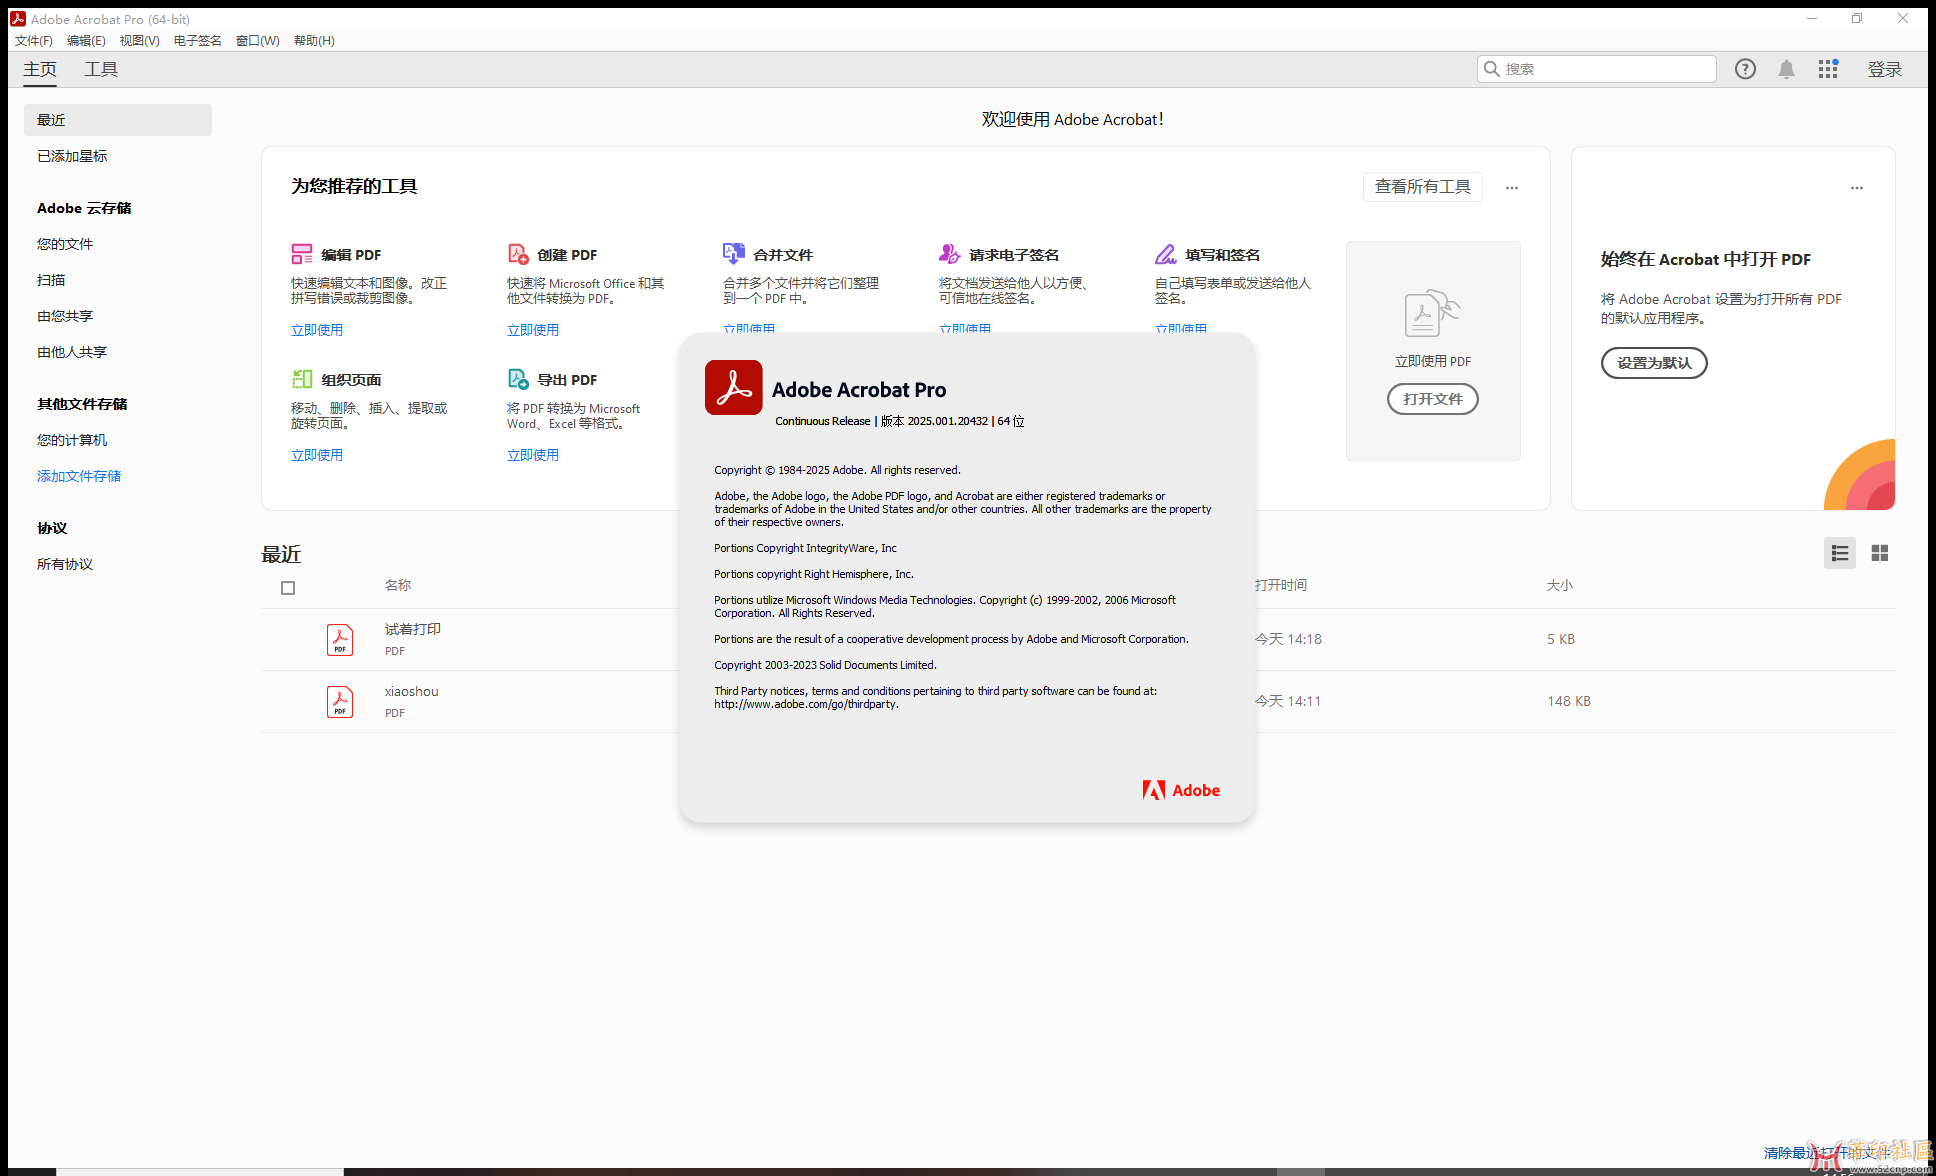Click the 清除最近打开的文件 link at the bottom
Viewport: 1936px width, 1176px height.
pyautogui.click(x=1826, y=1153)
